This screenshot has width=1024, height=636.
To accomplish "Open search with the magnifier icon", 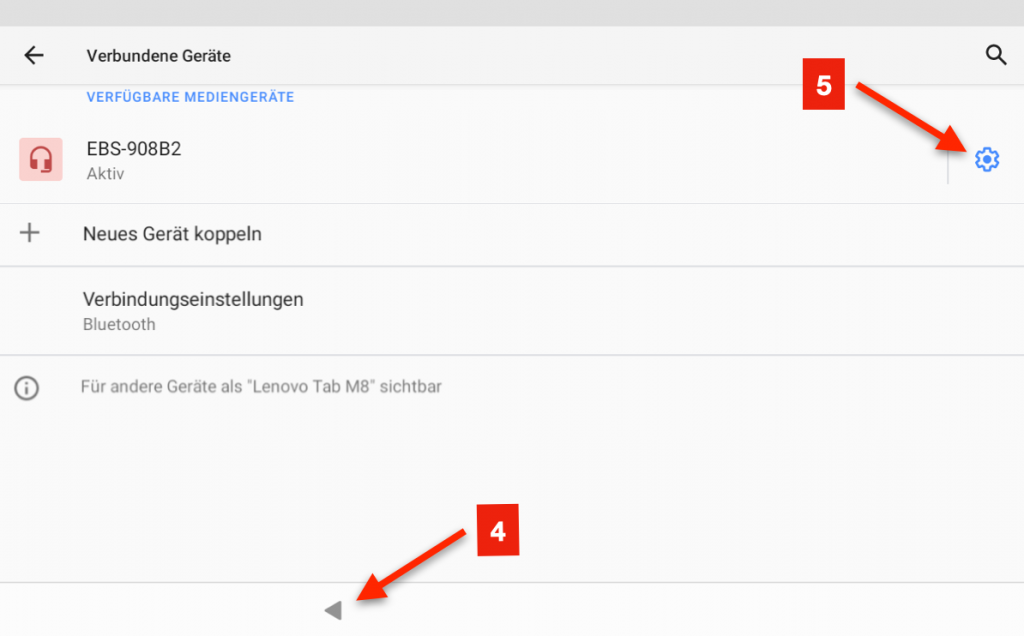I will pos(995,55).
